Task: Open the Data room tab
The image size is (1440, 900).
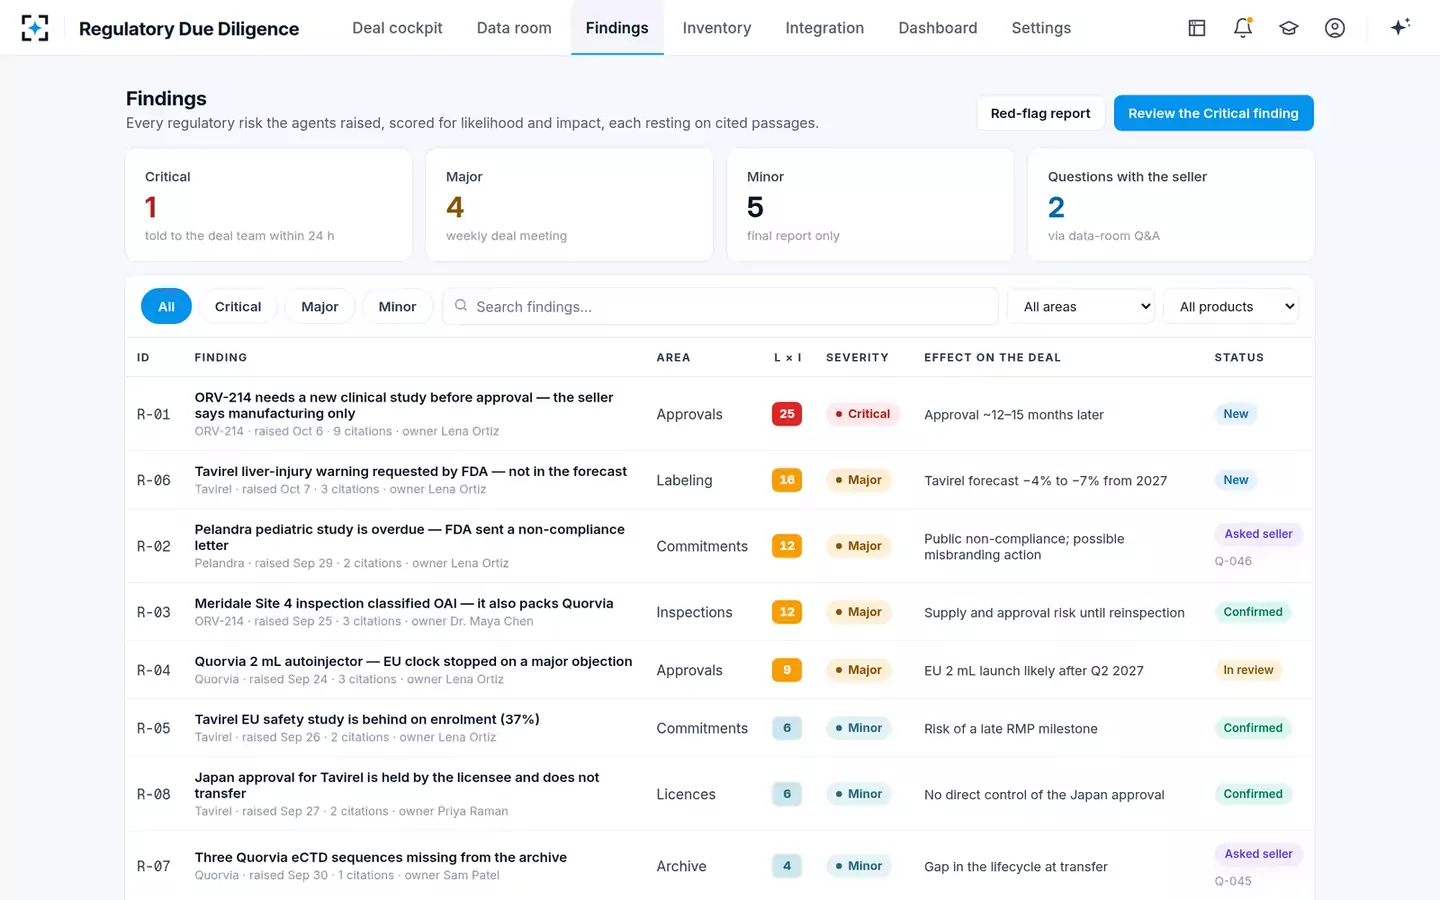Action: pos(514,28)
